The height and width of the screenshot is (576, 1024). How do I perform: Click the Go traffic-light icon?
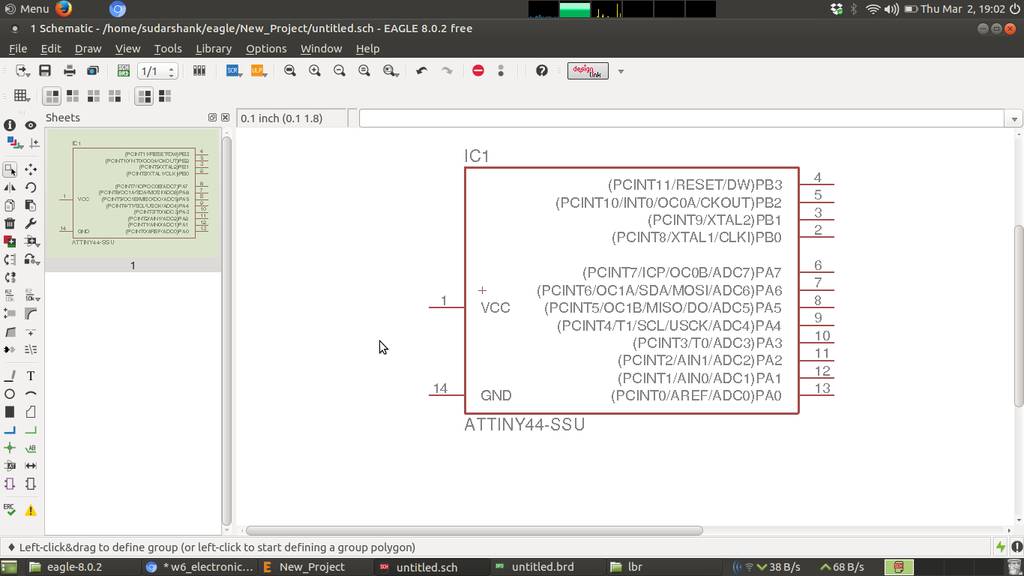[501, 71]
